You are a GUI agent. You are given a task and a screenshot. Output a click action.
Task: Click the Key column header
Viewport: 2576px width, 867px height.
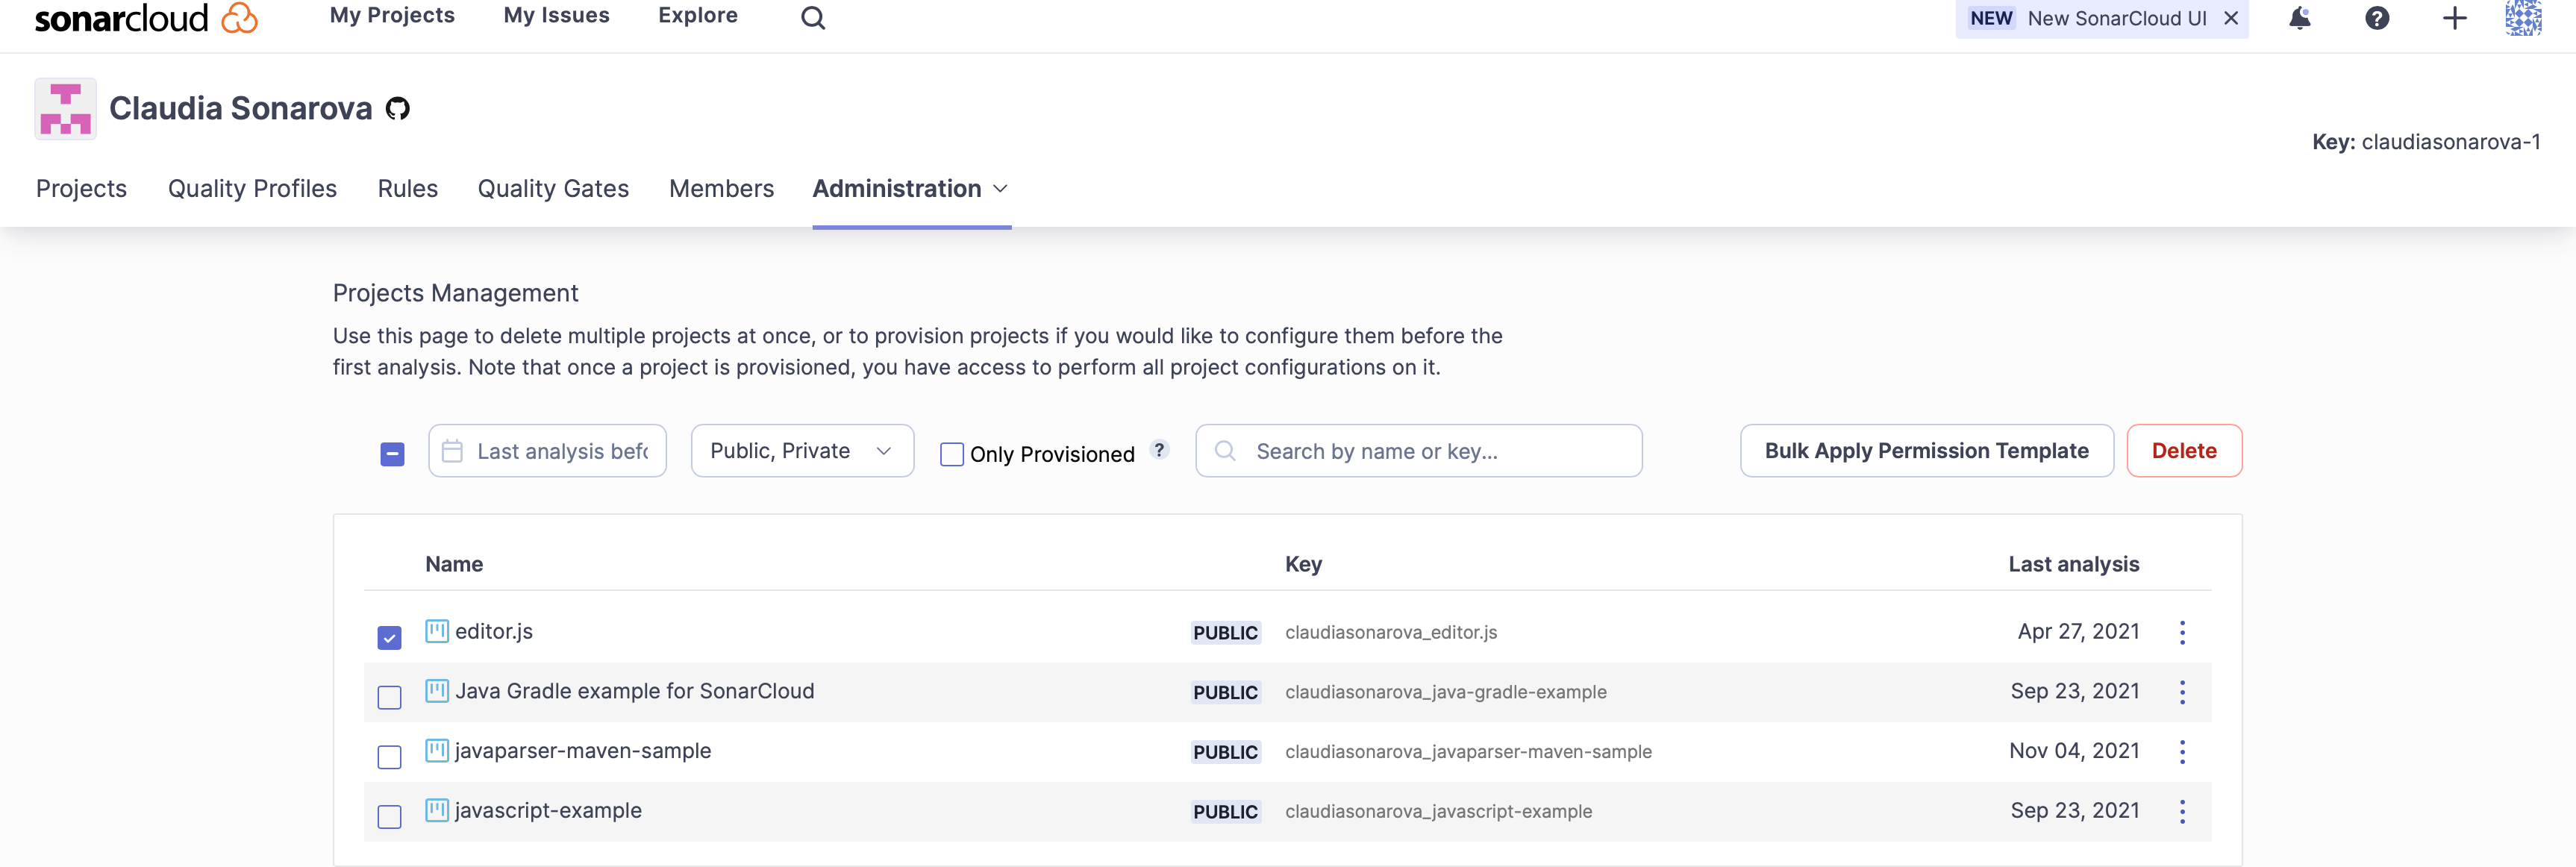pos(1303,564)
